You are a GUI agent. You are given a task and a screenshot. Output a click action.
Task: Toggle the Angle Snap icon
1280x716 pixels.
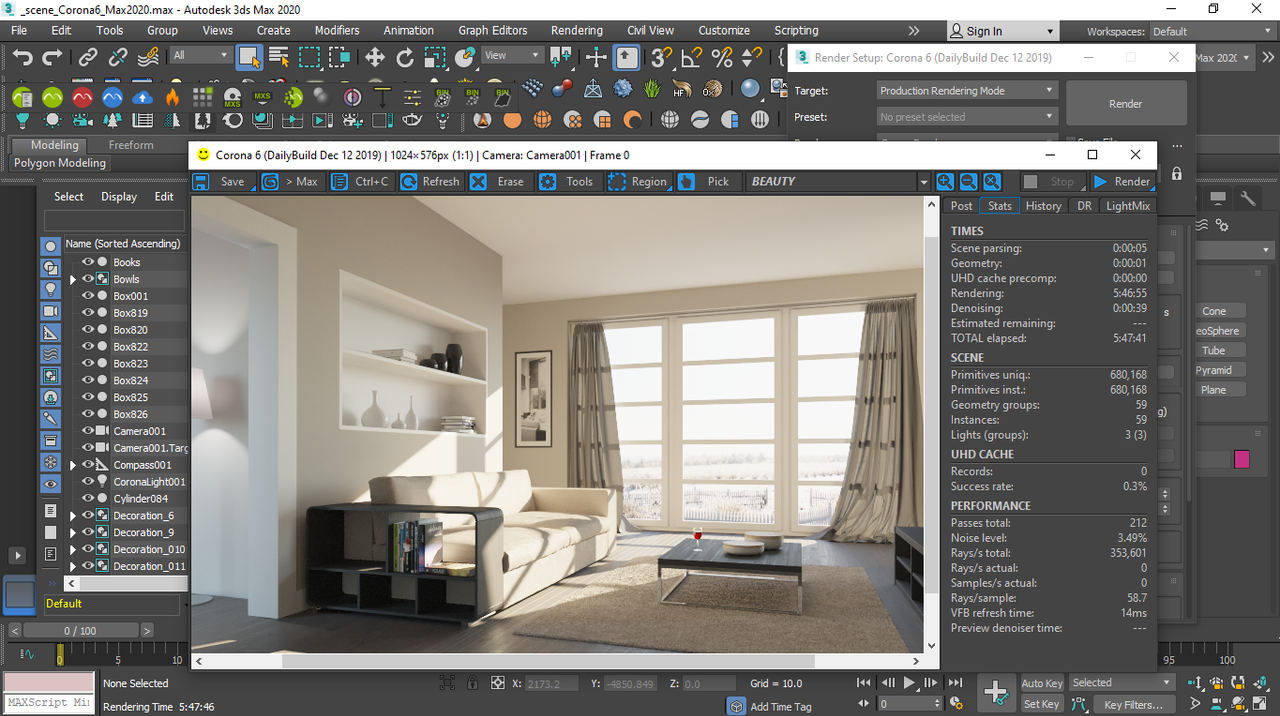(x=690, y=57)
